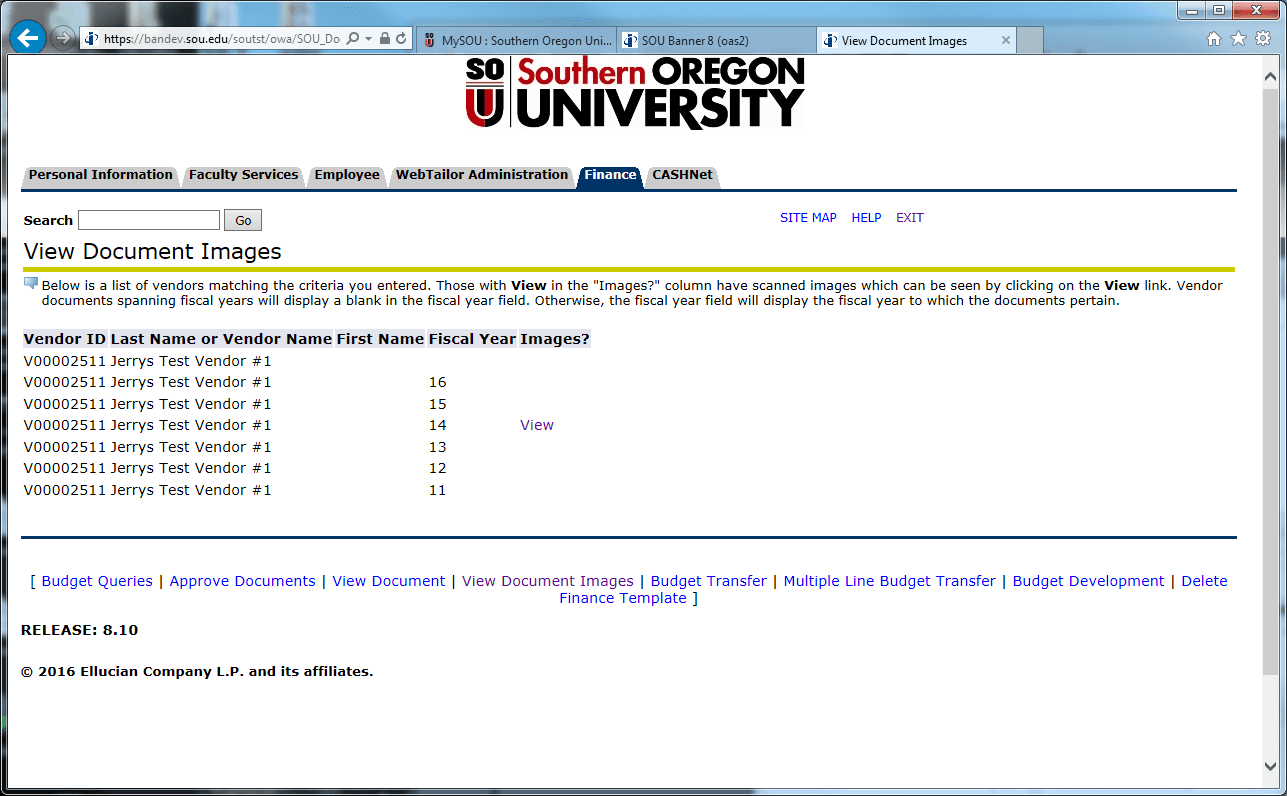Viewport: 1287px width, 796px height.
Task: Click fiscal year value 13
Action: coord(437,447)
